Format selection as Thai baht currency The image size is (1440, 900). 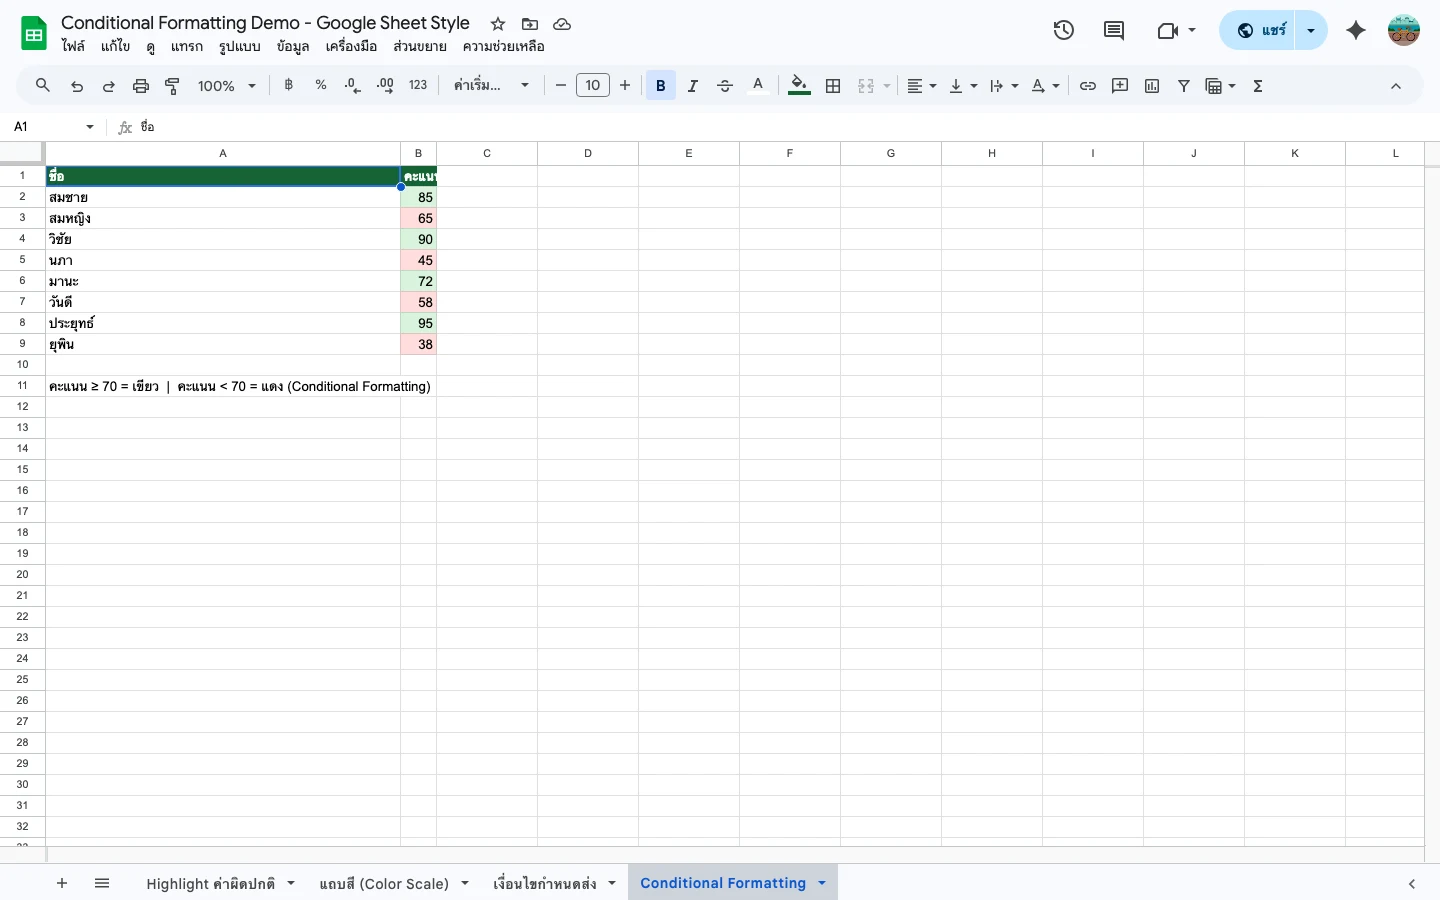(289, 85)
